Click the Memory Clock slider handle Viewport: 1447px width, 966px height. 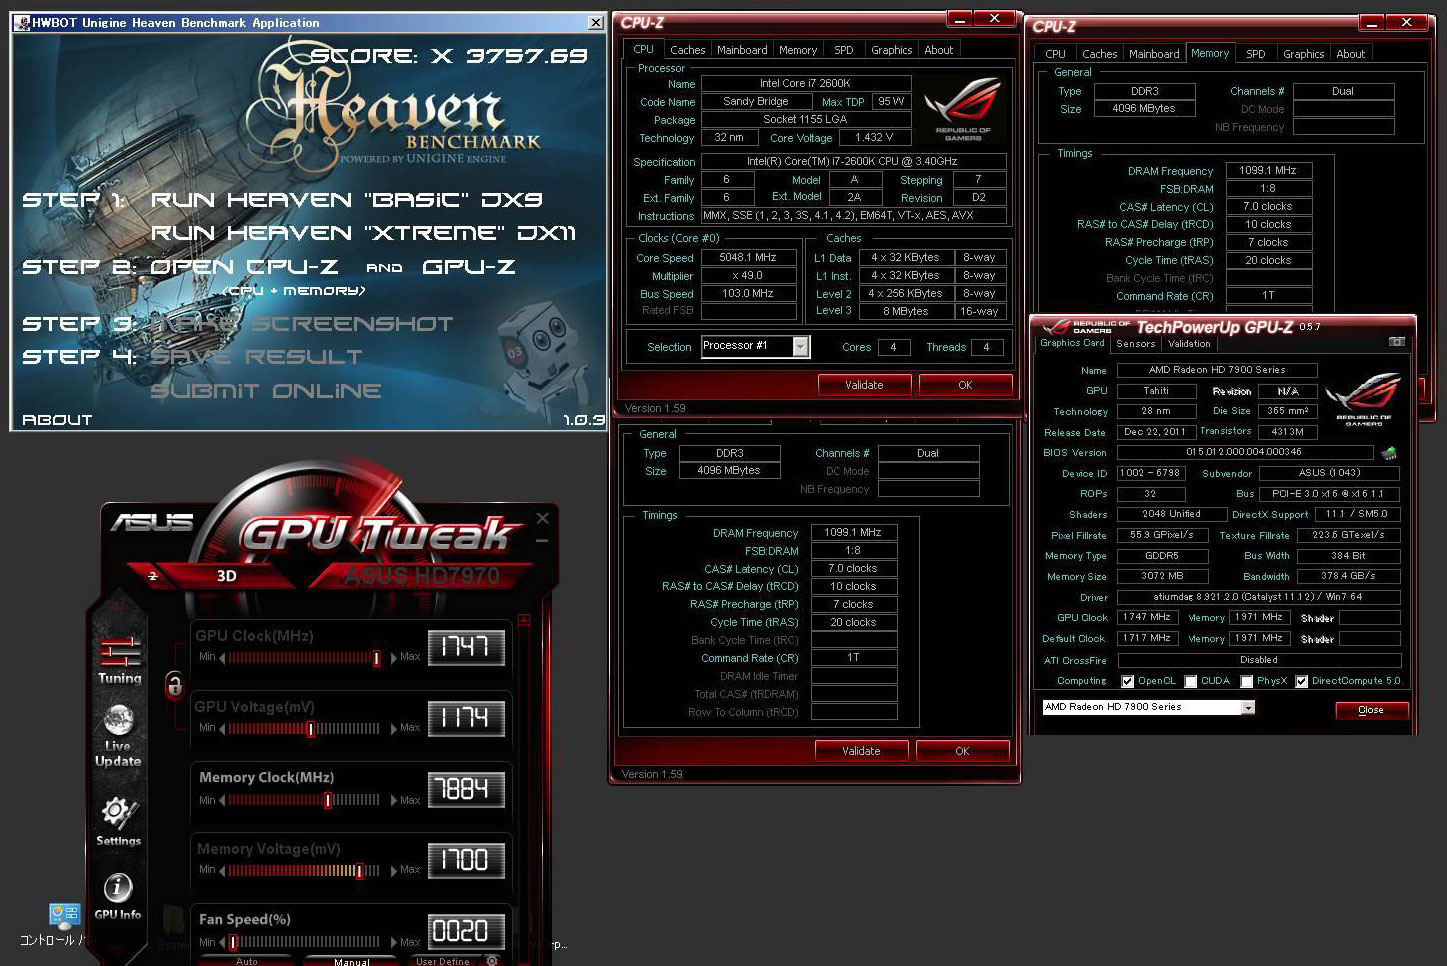(328, 800)
